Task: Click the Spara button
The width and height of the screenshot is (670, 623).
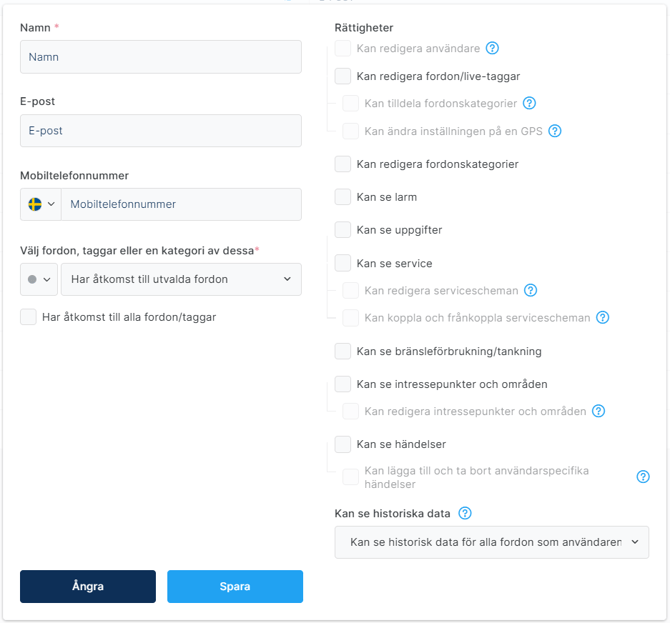Action: click(235, 587)
